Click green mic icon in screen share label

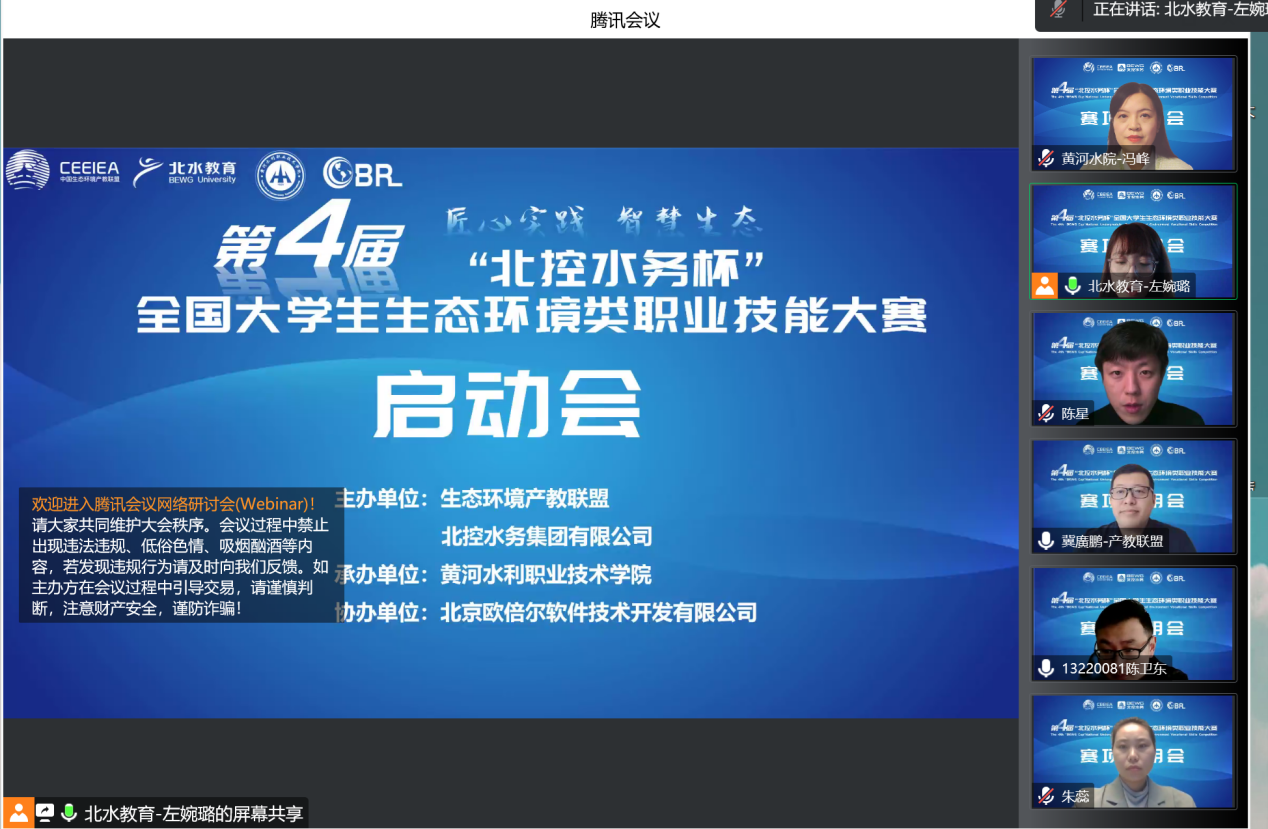click(x=69, y=813)
